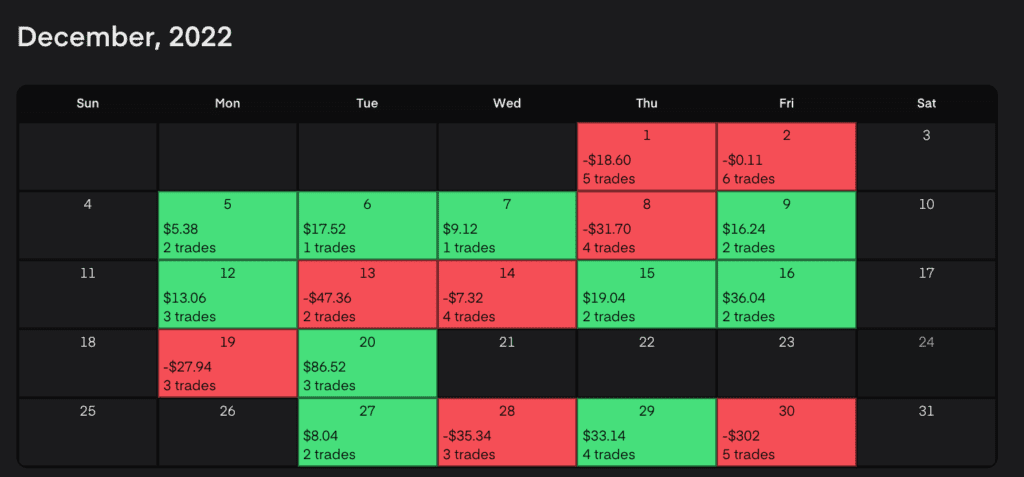The image size is (1024, 477).
Task: Open December 27 showing $8.04
Action: [x=367, y=432]
